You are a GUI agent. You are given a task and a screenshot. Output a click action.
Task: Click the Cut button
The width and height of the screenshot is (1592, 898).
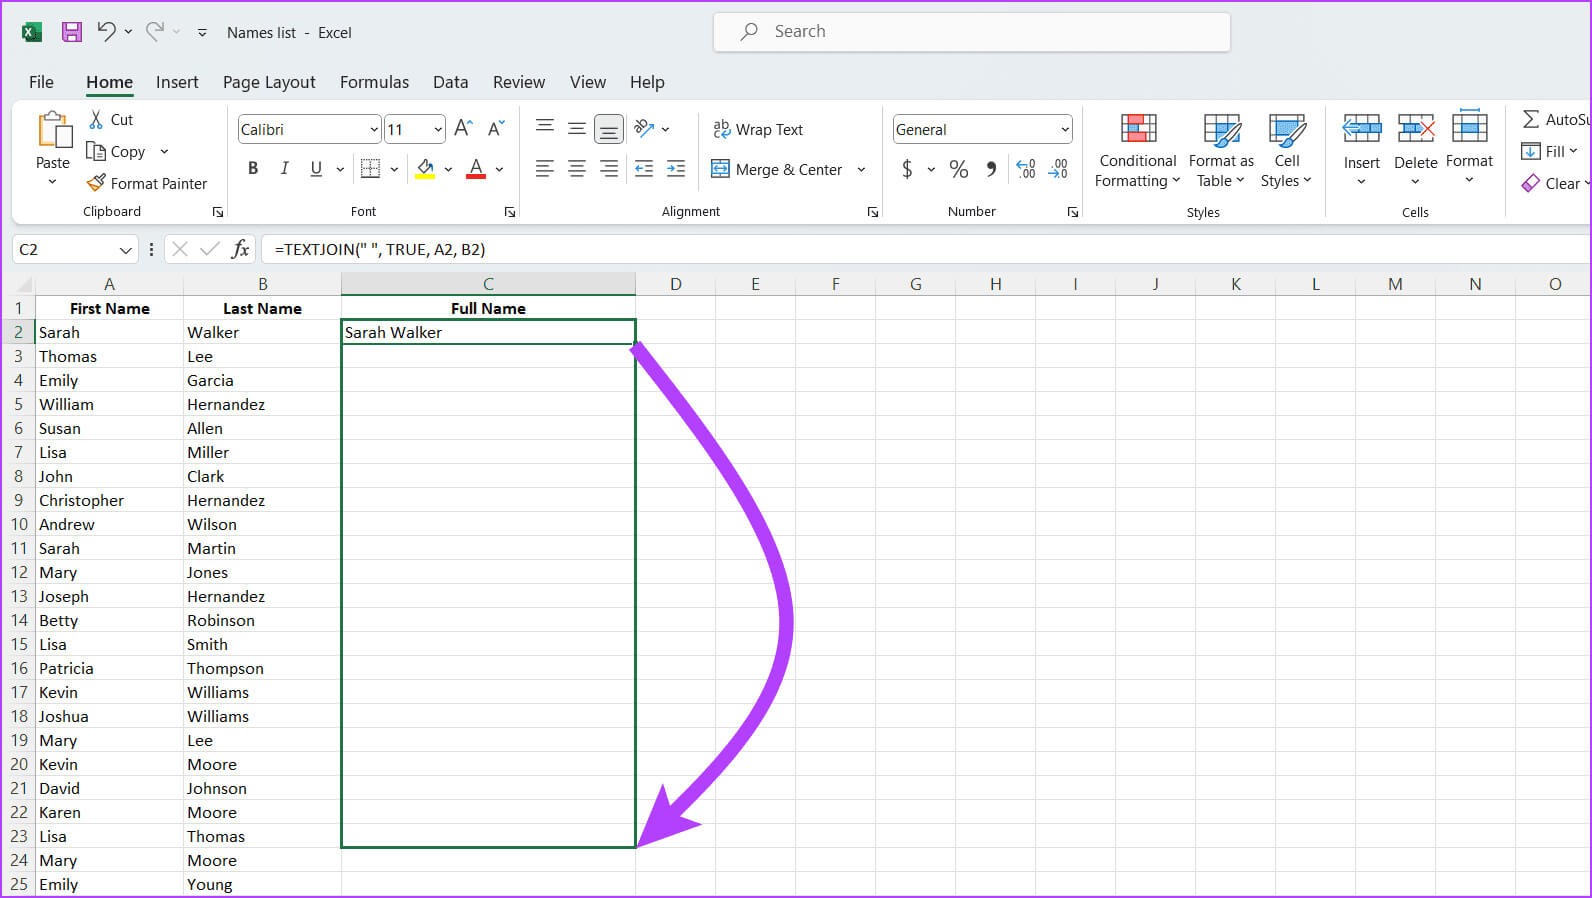(x=110, y=119)
